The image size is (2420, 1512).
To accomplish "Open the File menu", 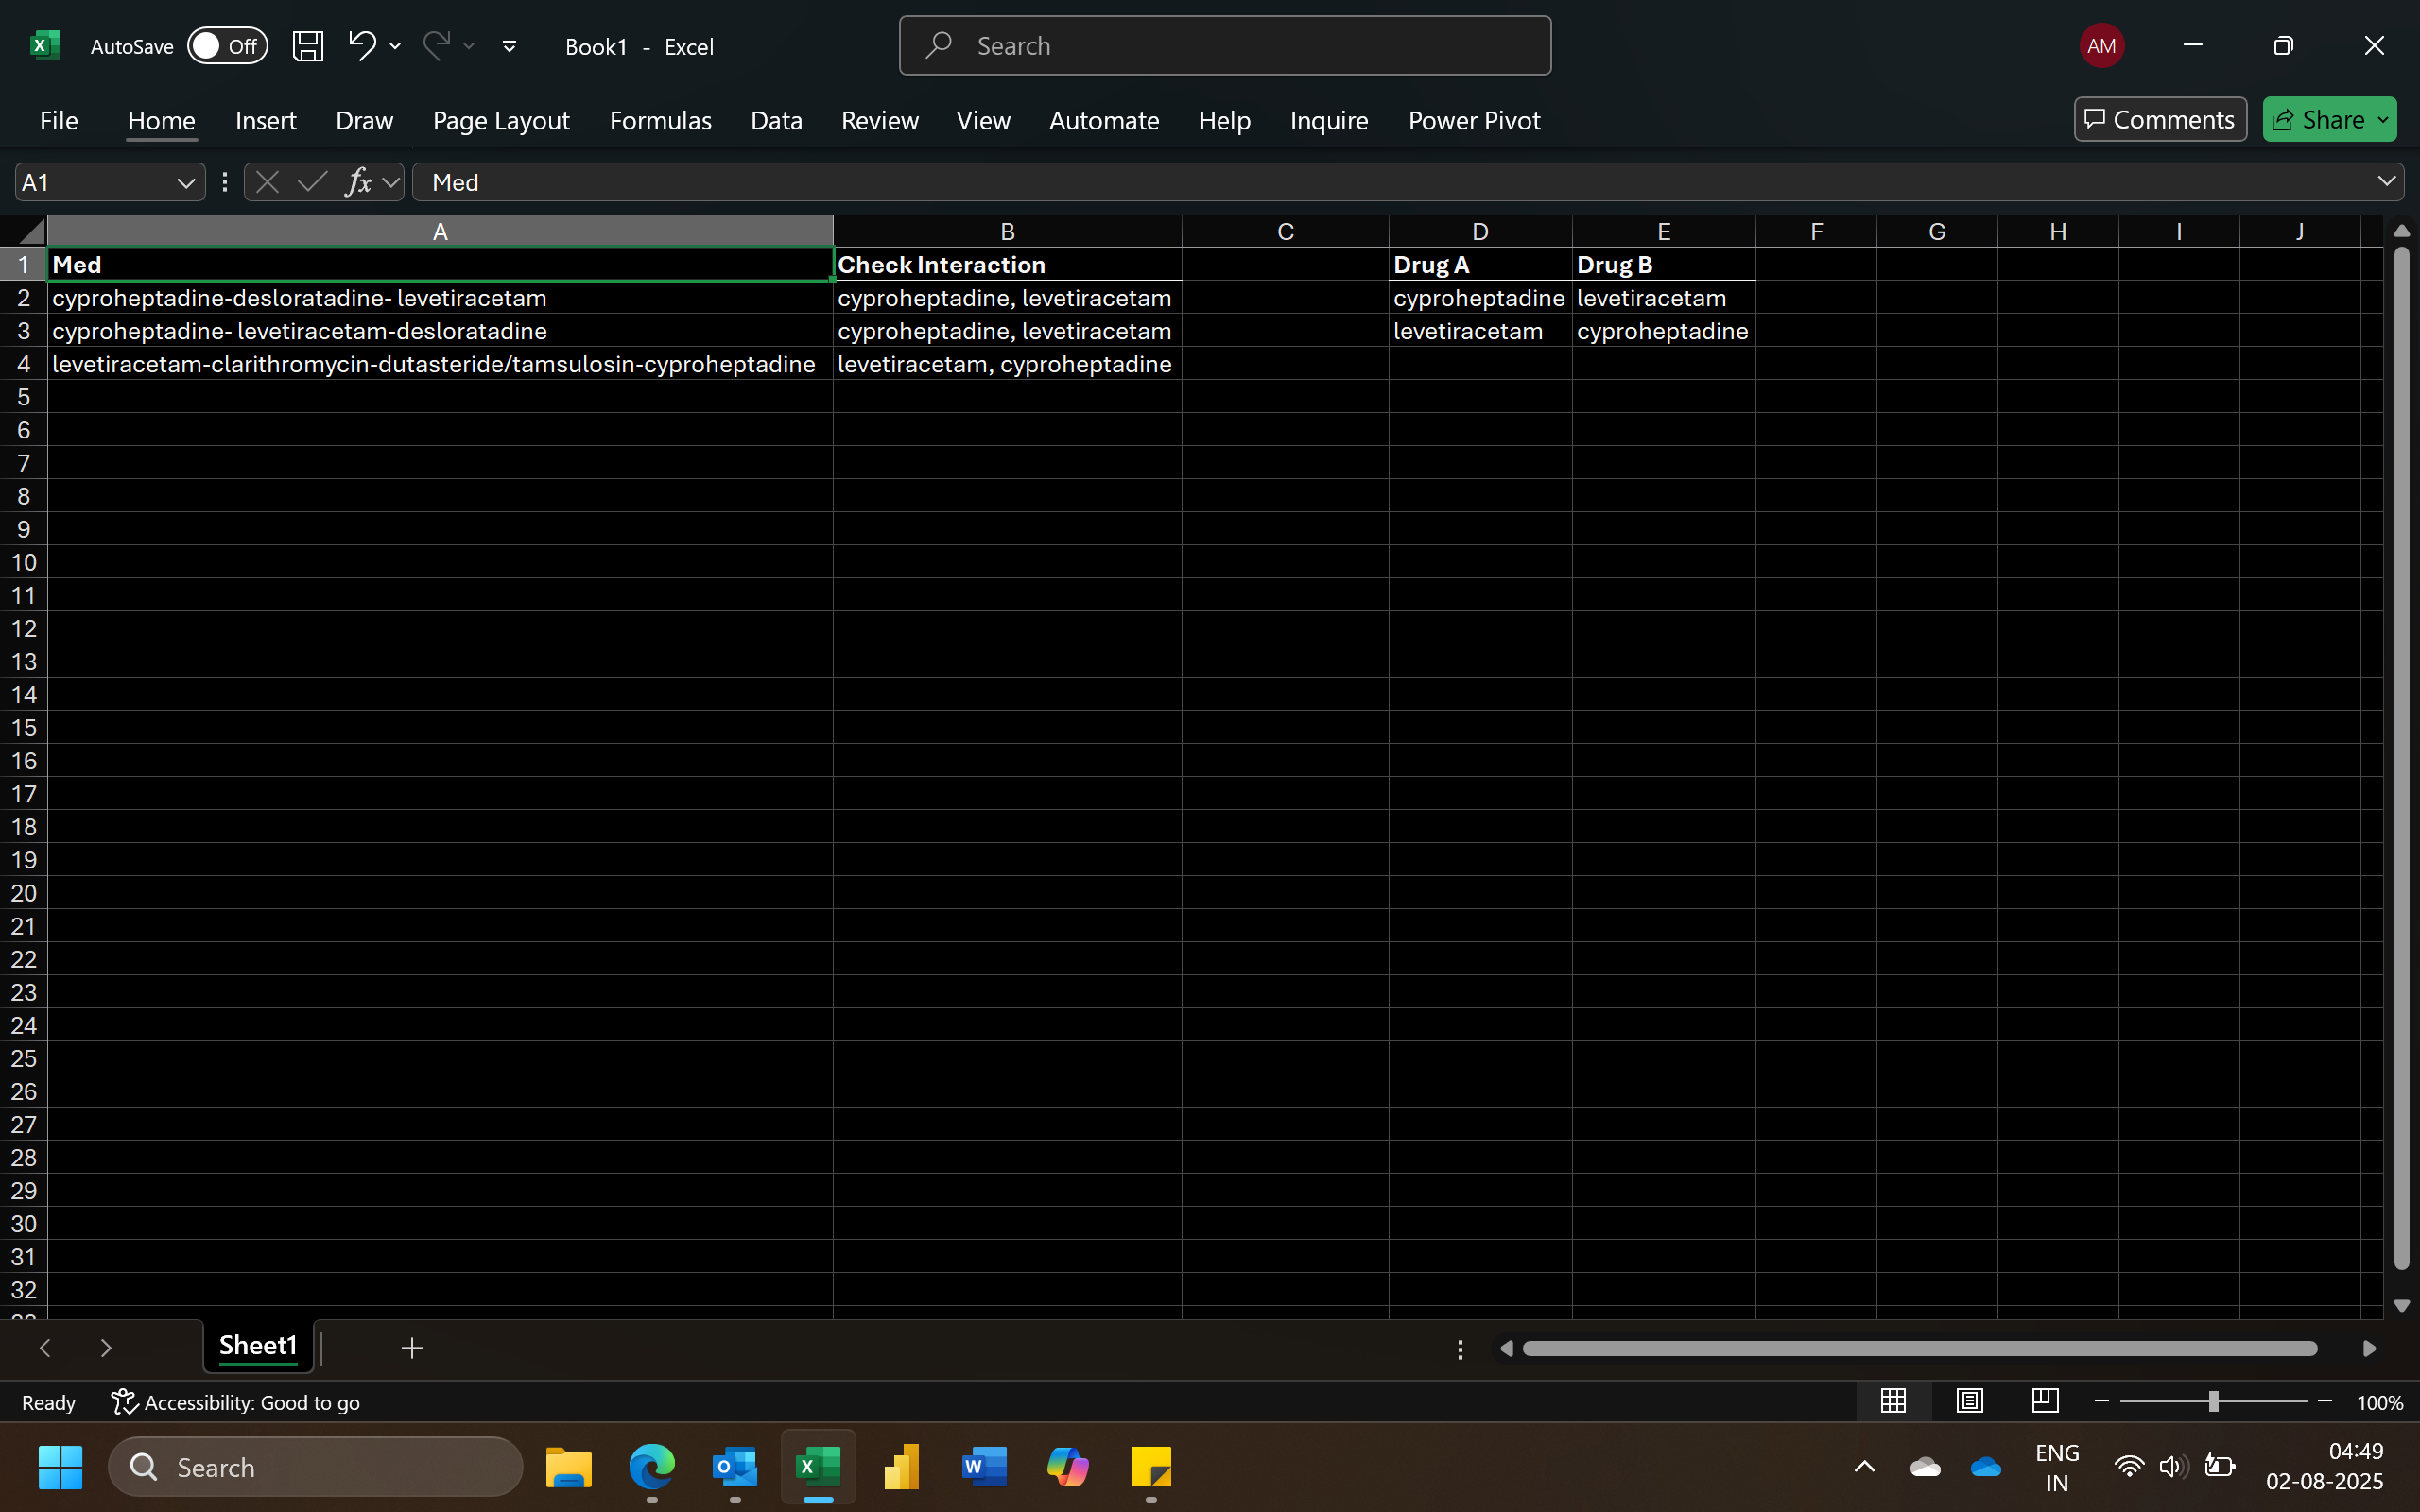I will 59,120.
